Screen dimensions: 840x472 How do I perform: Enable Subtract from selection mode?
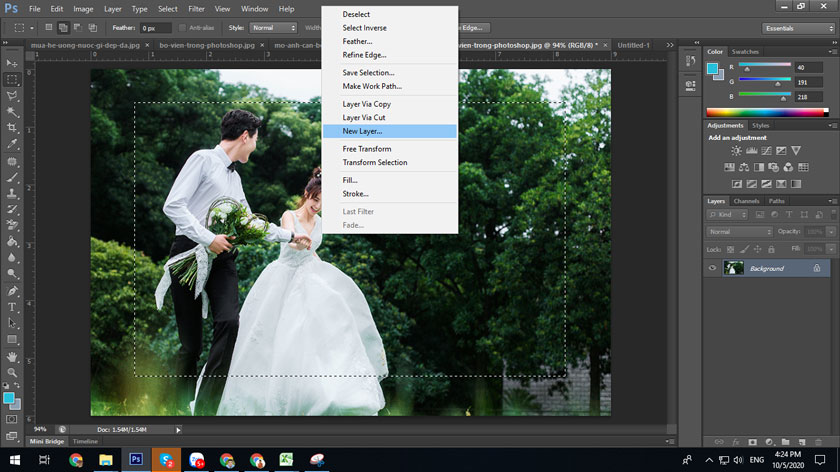(x=78, y=28)
